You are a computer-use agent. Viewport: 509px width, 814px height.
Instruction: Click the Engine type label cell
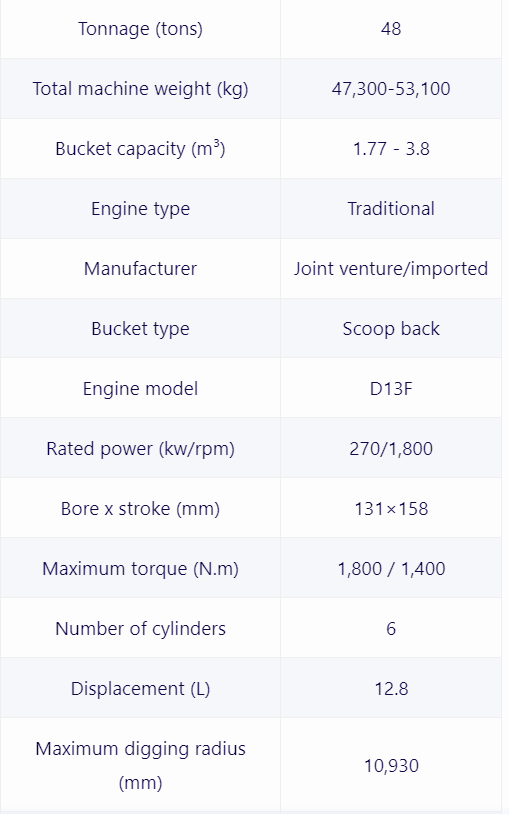(x=140, y=209)
